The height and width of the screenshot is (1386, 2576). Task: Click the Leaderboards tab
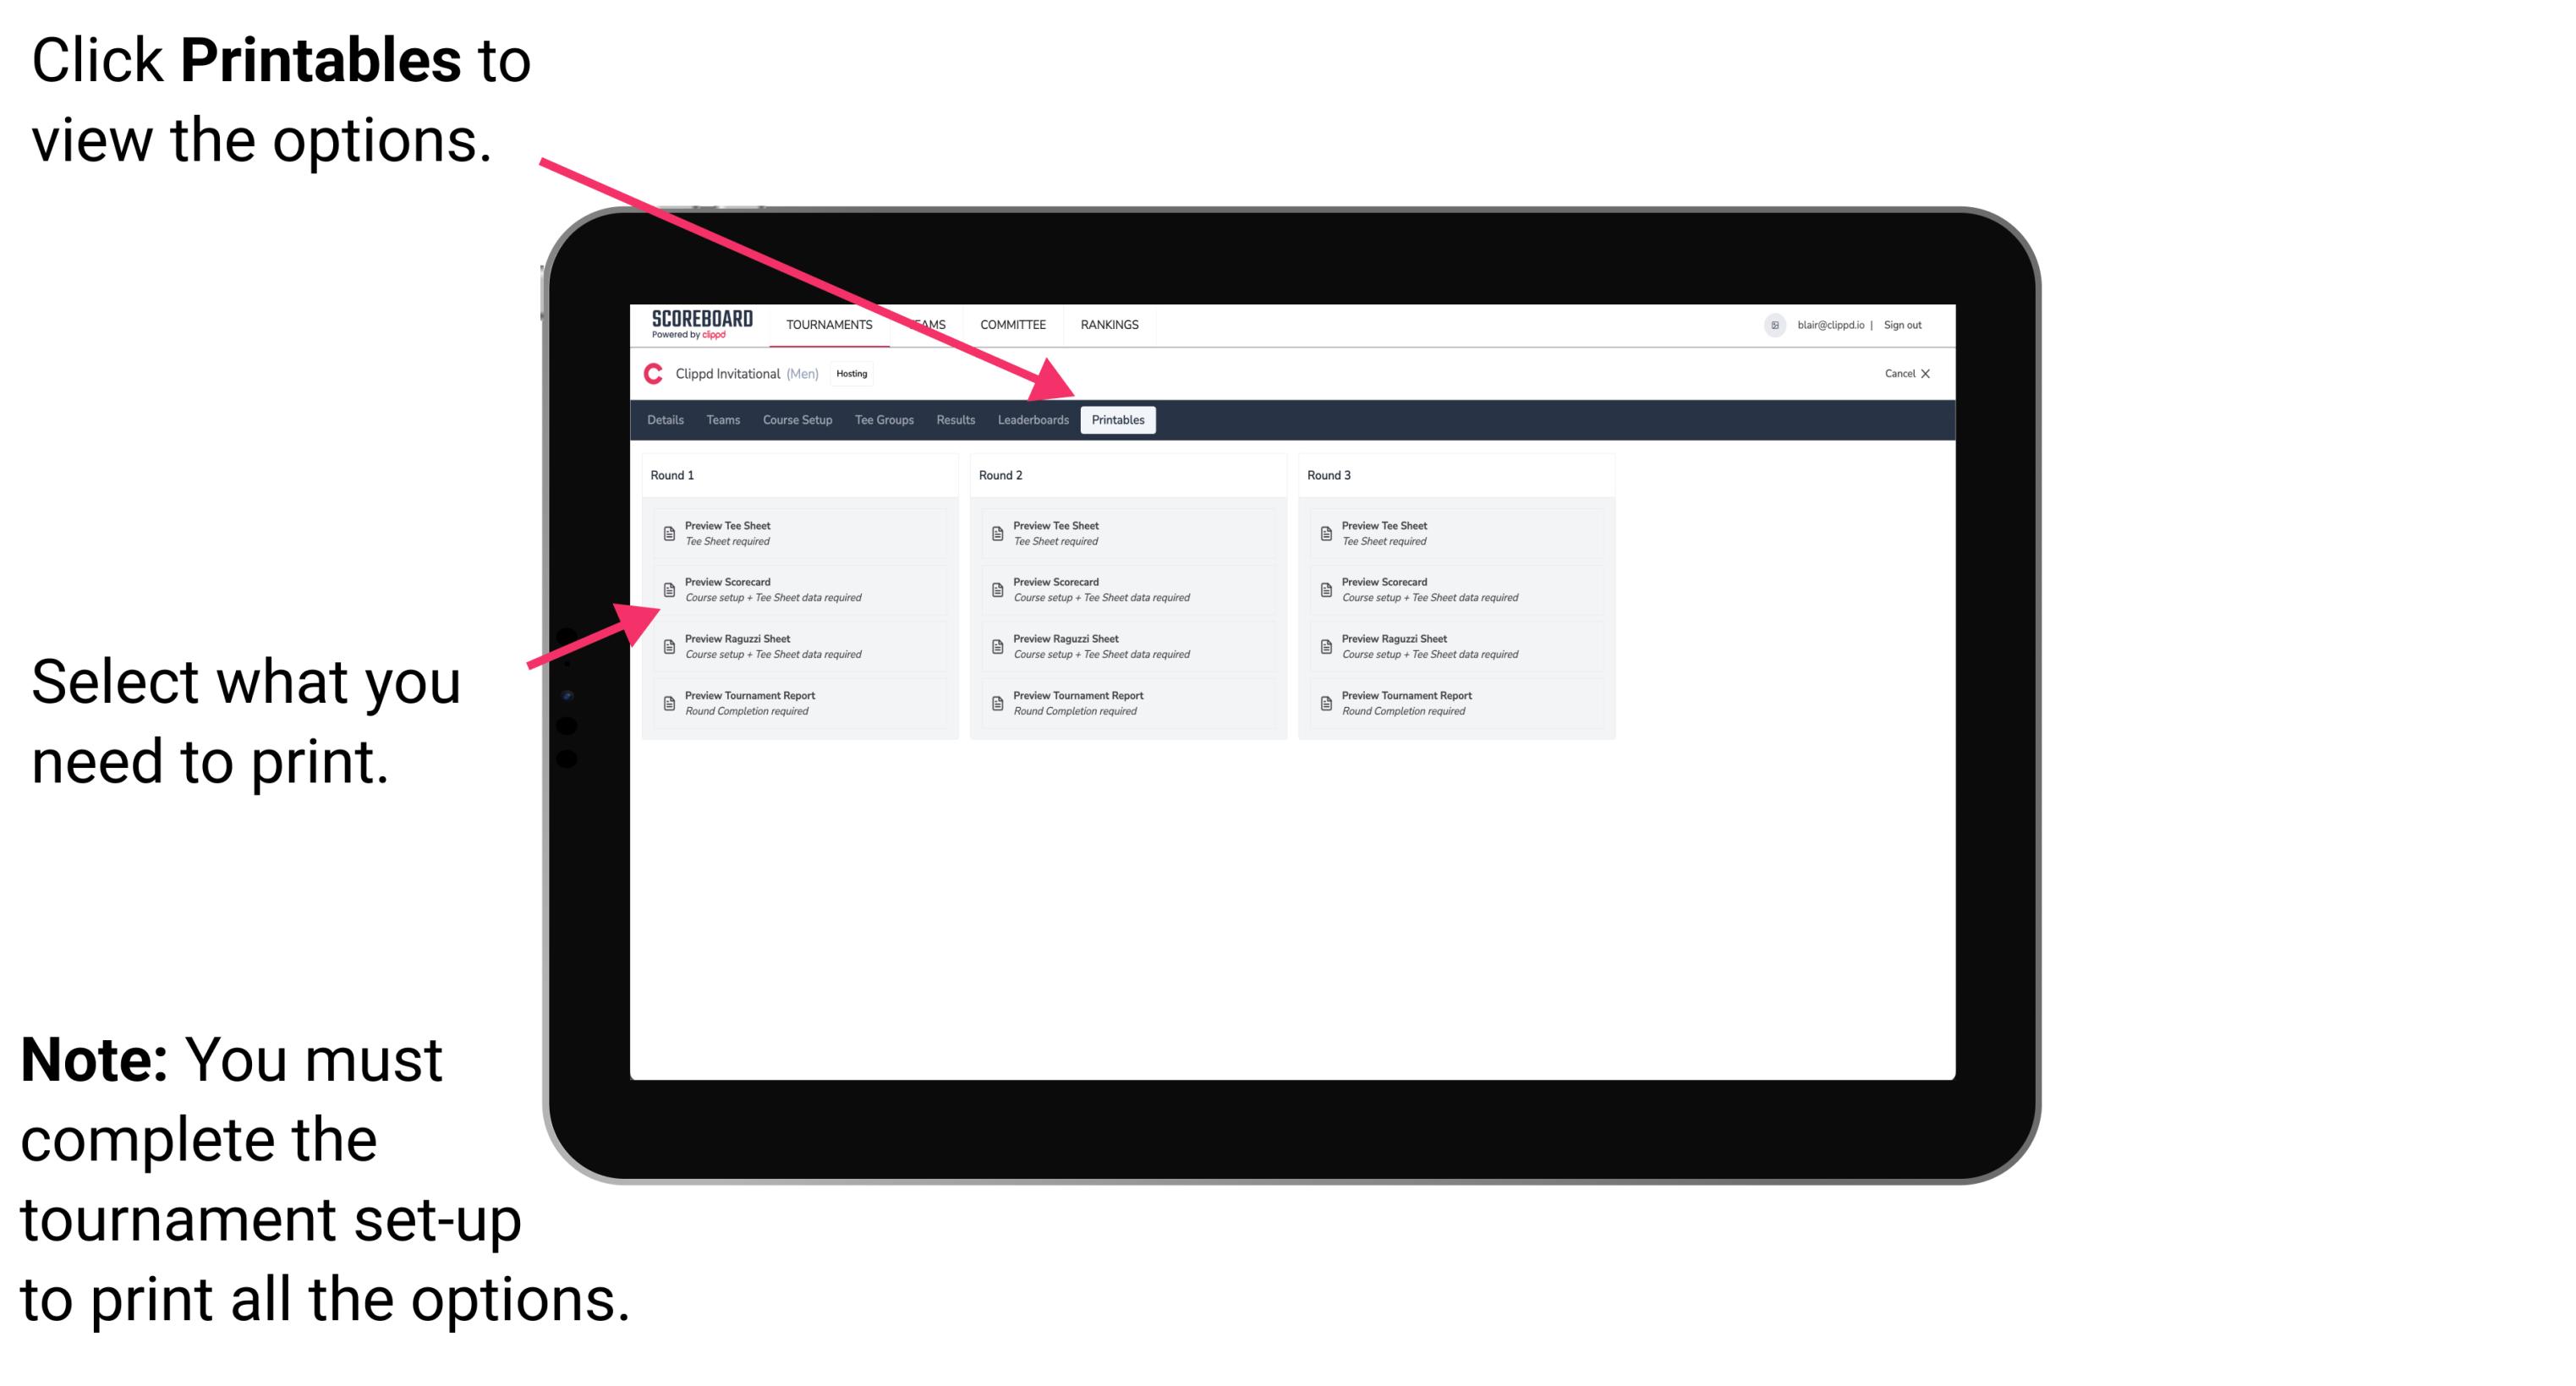point(1031,420)
